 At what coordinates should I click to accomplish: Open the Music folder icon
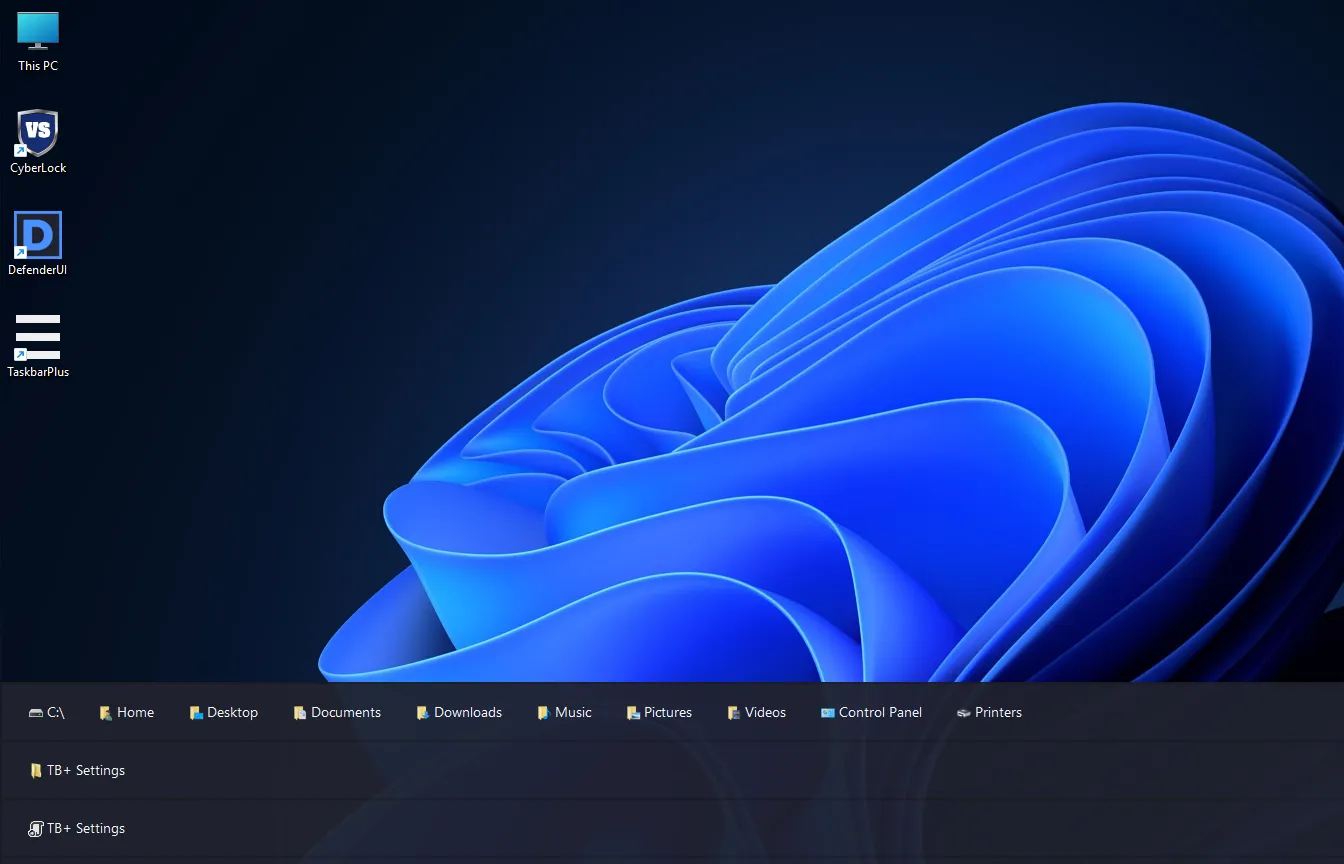click(564, 712)
